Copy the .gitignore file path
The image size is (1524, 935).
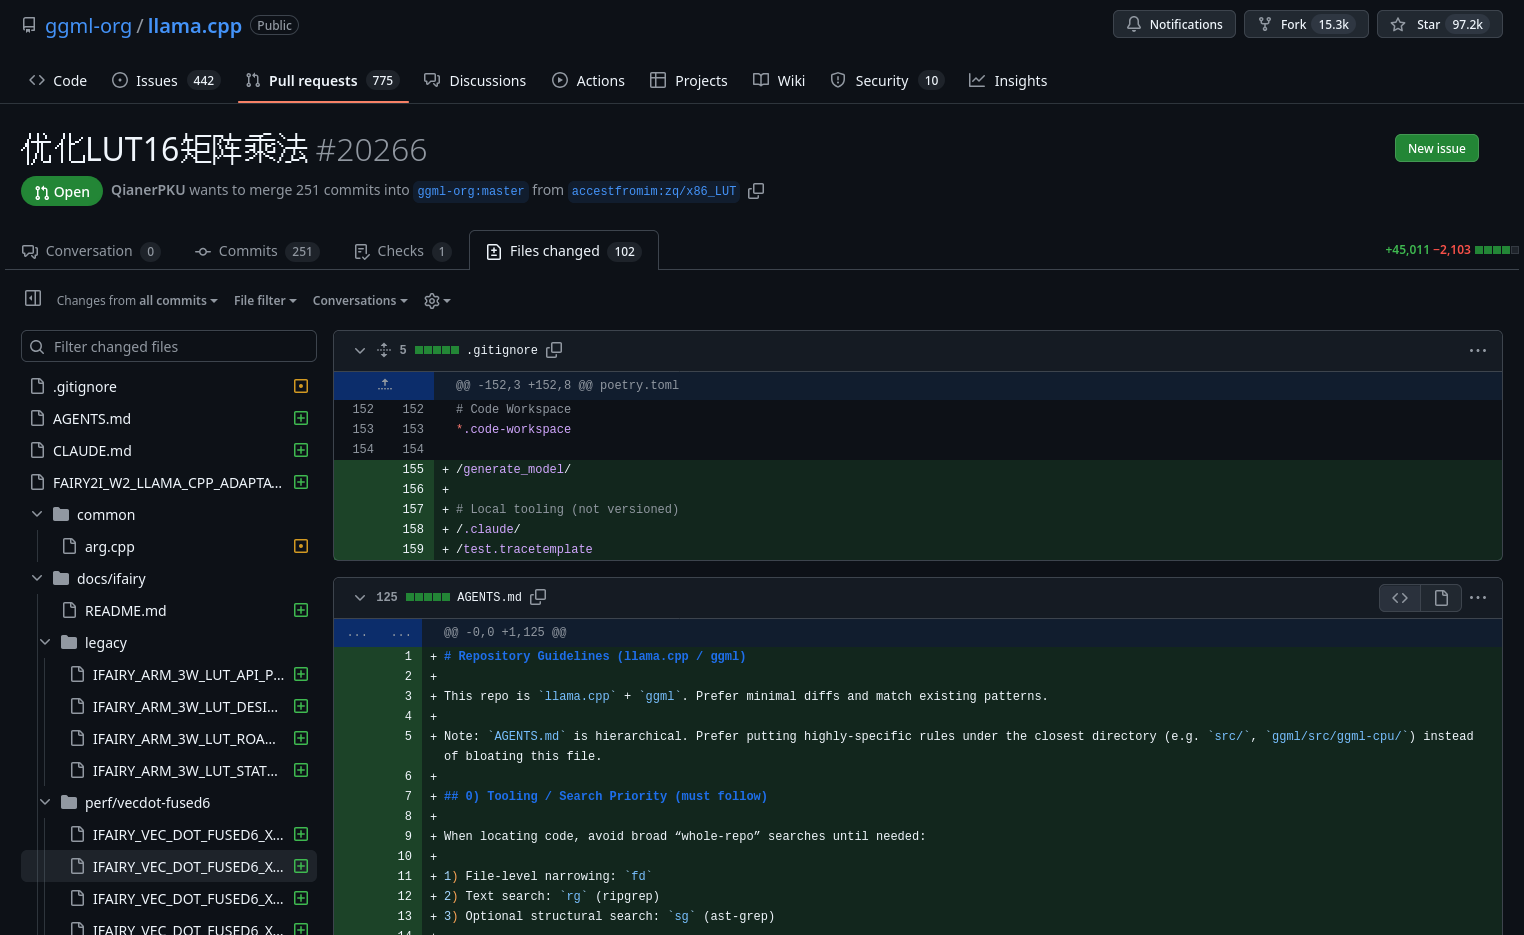click(554, 350)
